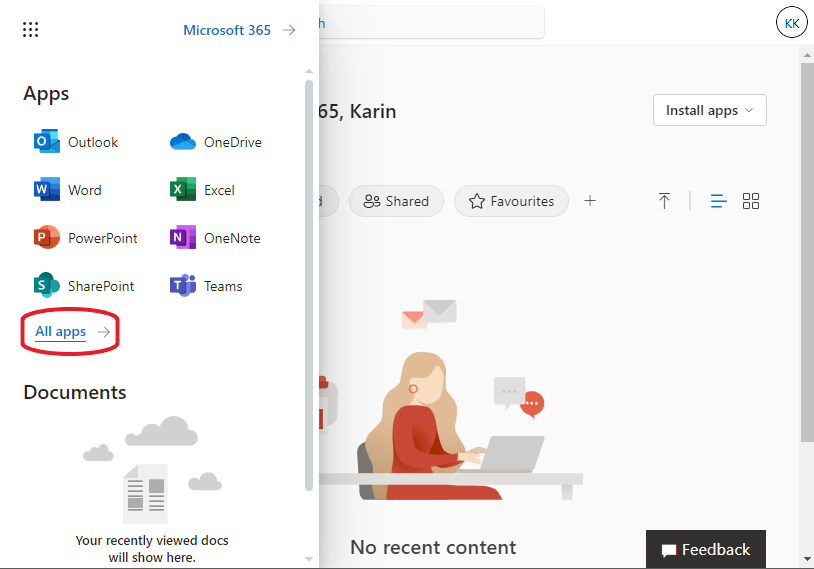Click recently viewed docs message
814x569 pixels.
coord(152,549)
